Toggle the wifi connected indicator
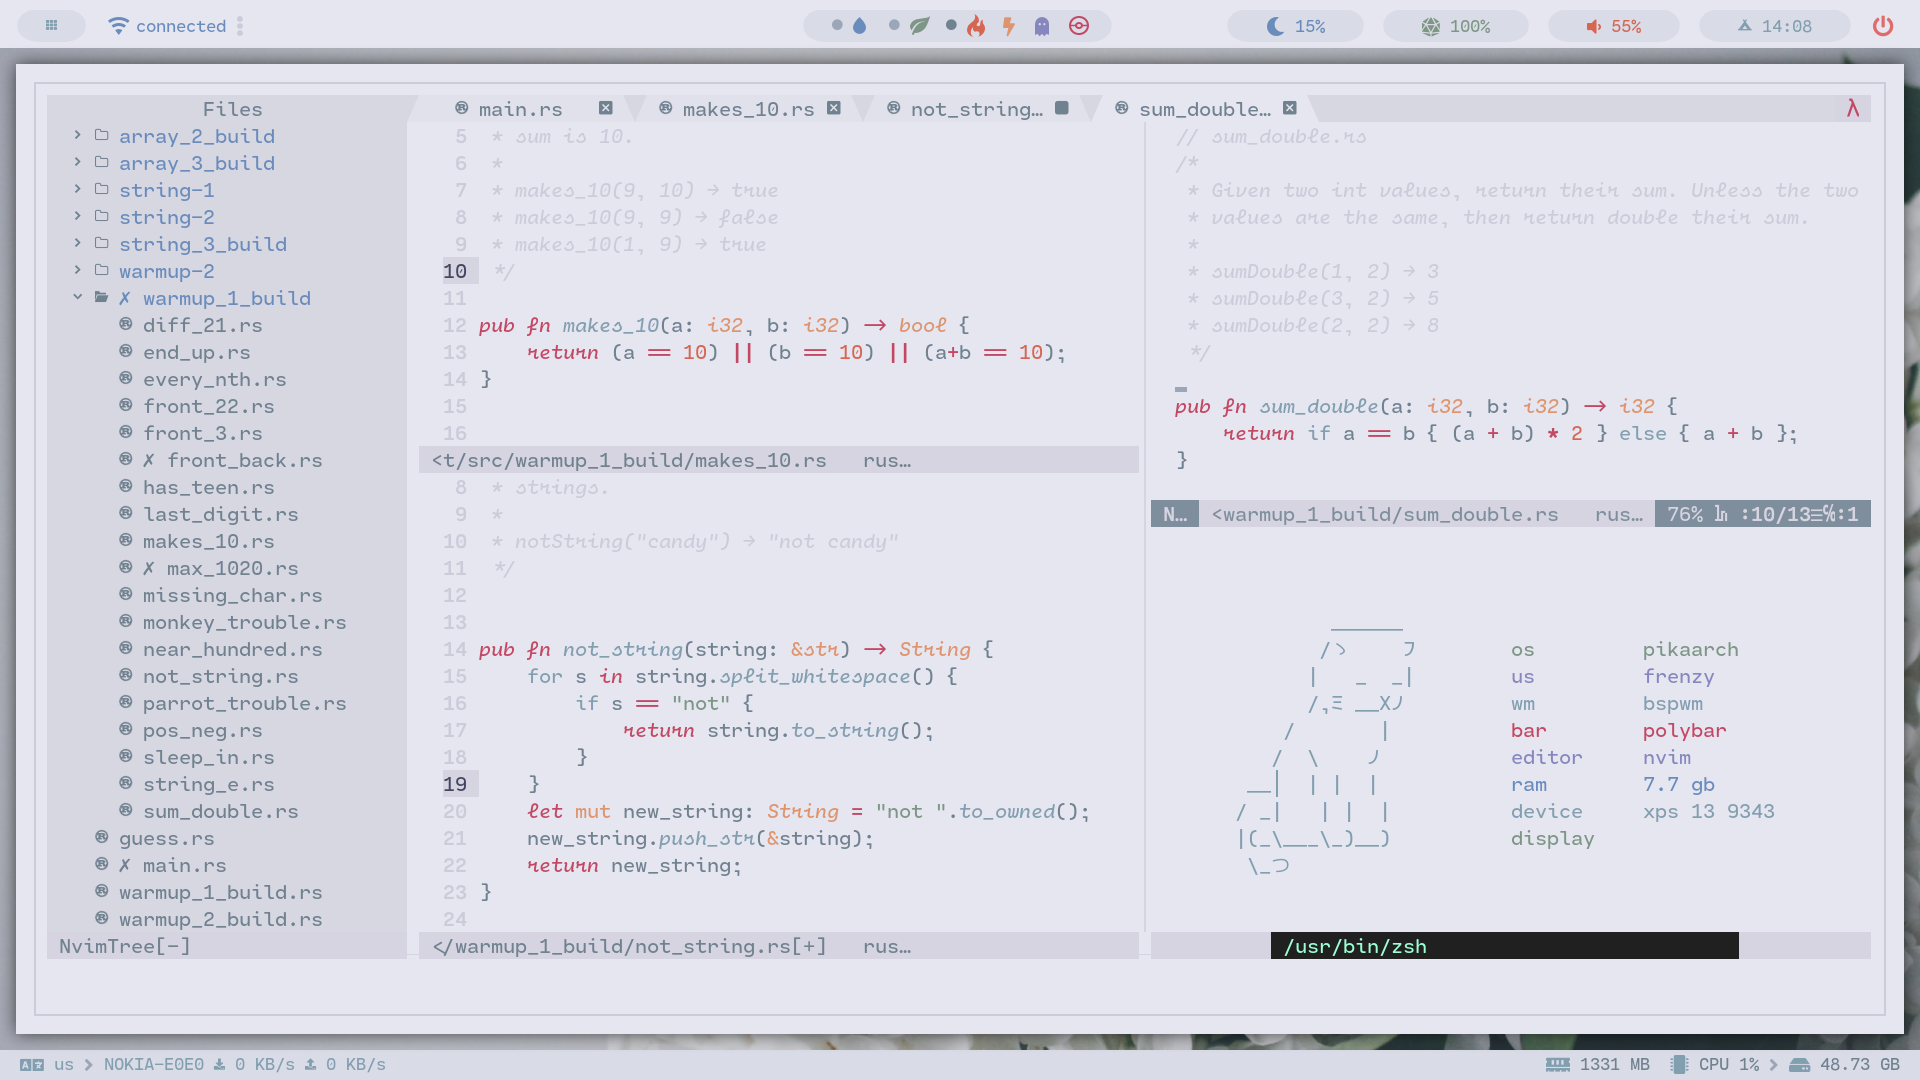1920x1080 pixels. [x=167, y=26]
